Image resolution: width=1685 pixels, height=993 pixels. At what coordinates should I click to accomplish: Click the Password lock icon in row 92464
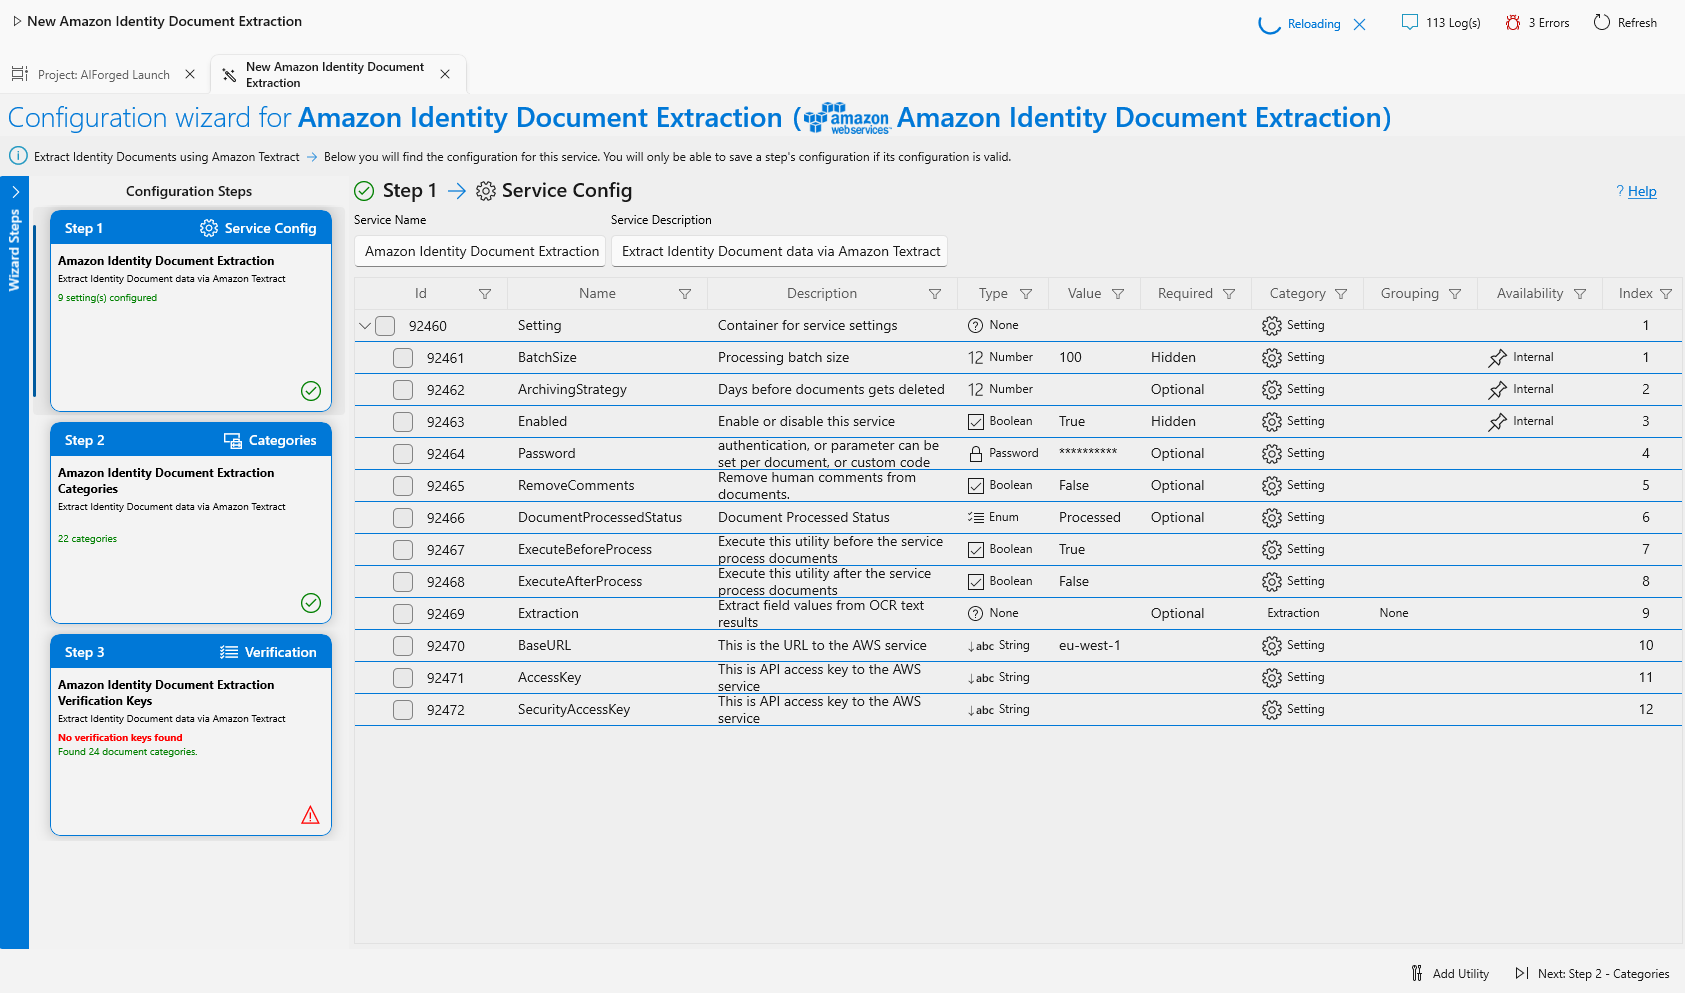[x=976, y=454]
